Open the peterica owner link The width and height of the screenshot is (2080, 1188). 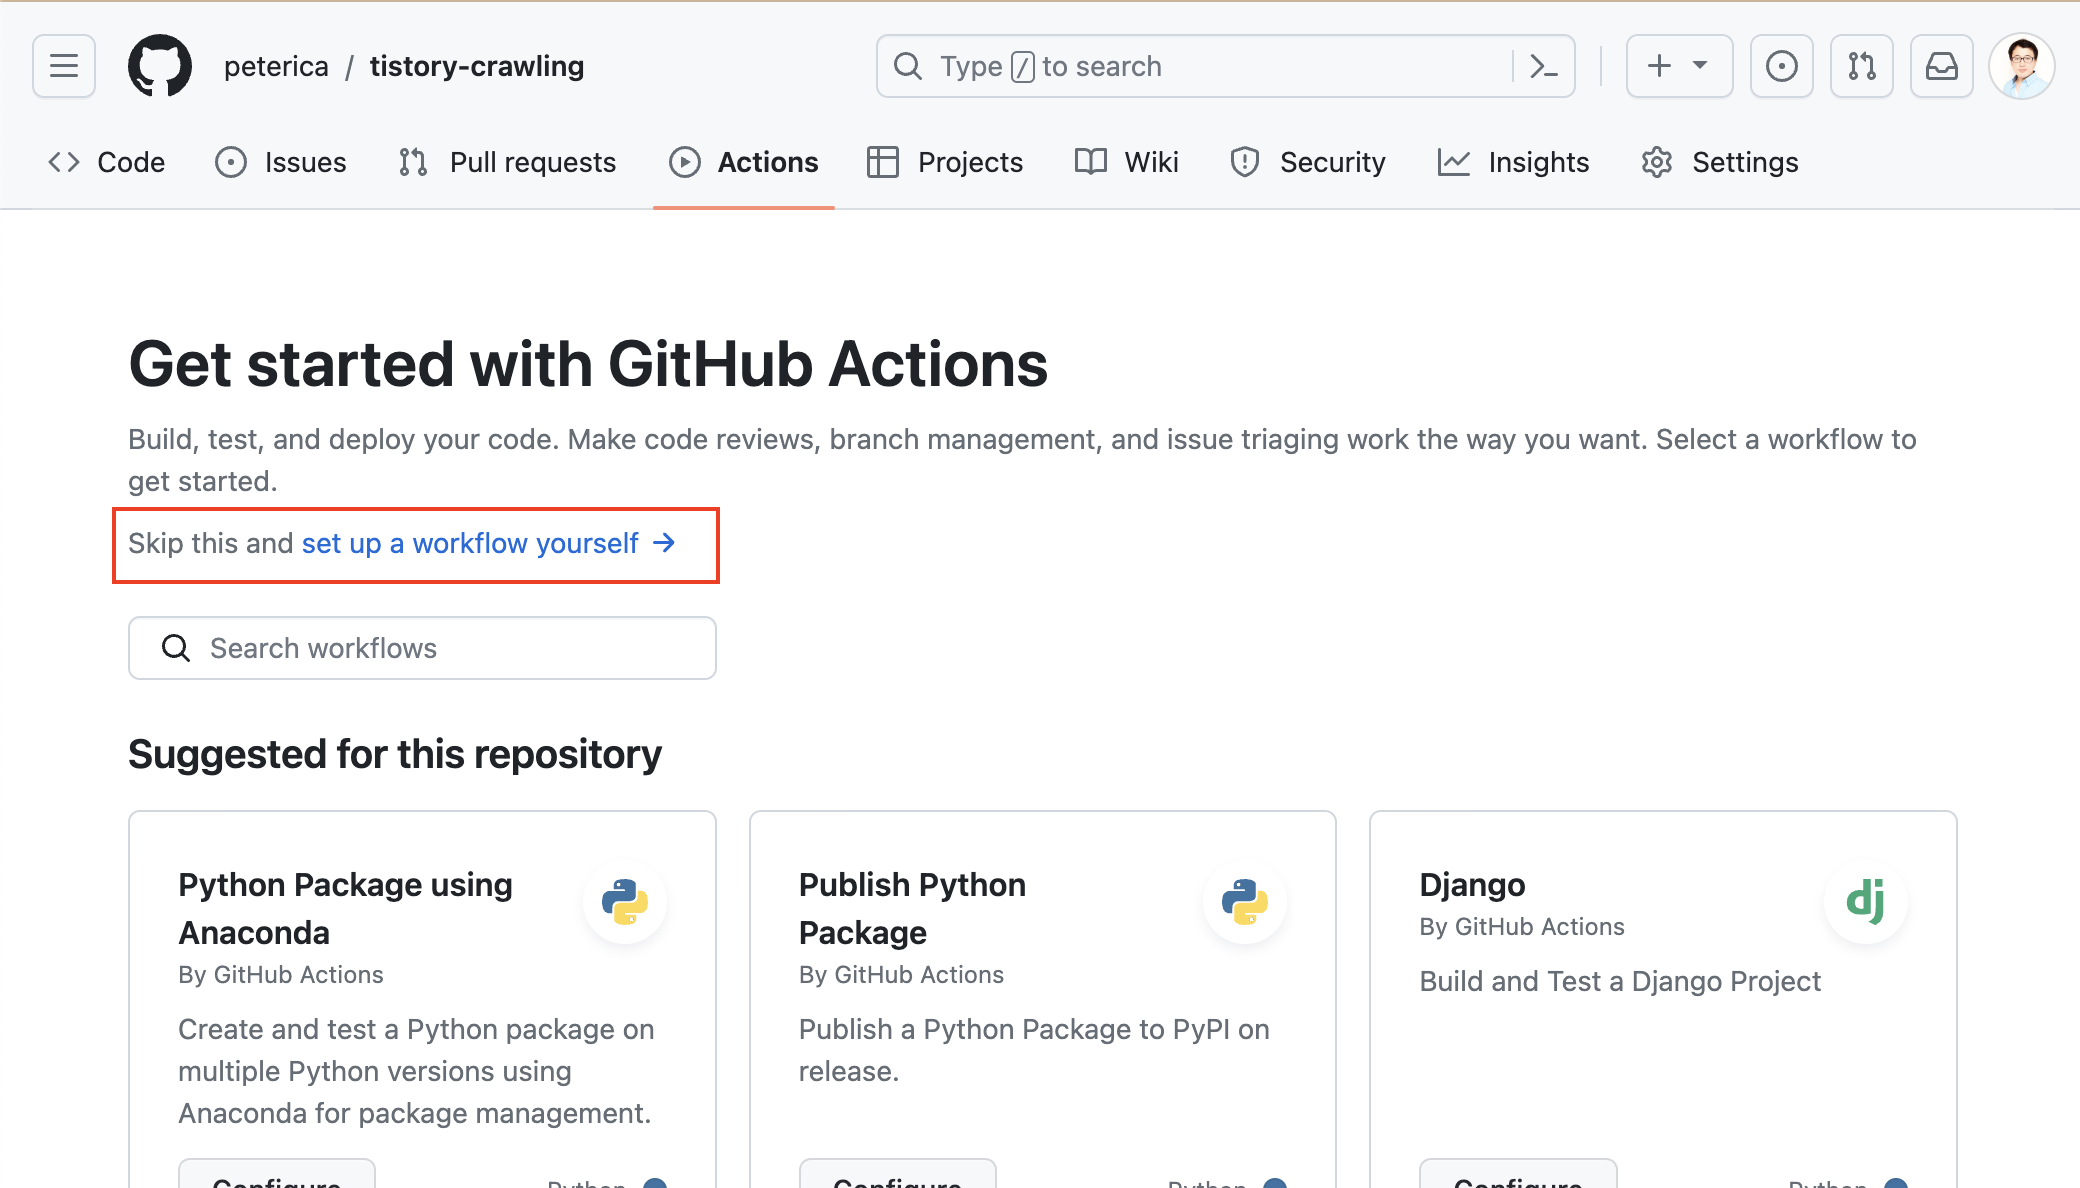pyautogui.click(x=276, y=66)
